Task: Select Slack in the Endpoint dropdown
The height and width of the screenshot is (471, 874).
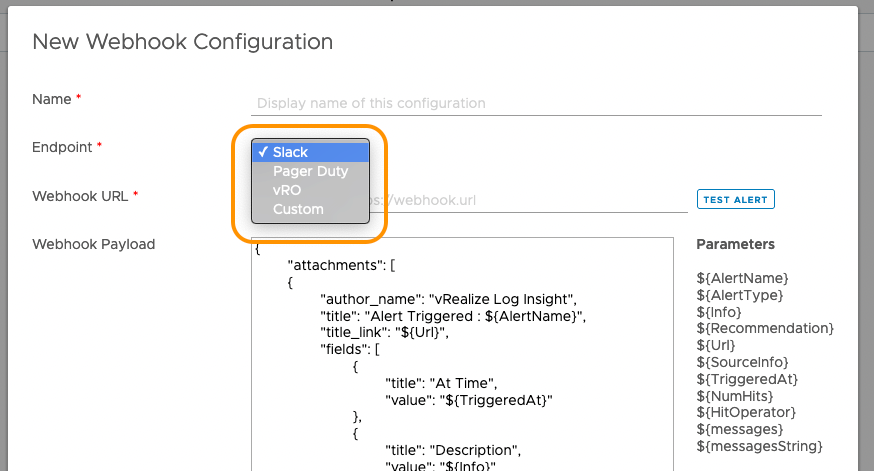Action: 310,152
